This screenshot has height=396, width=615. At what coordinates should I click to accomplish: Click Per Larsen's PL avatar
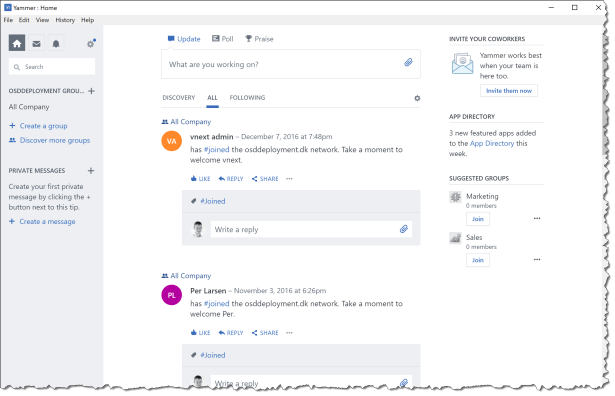[x=172, y=295]
